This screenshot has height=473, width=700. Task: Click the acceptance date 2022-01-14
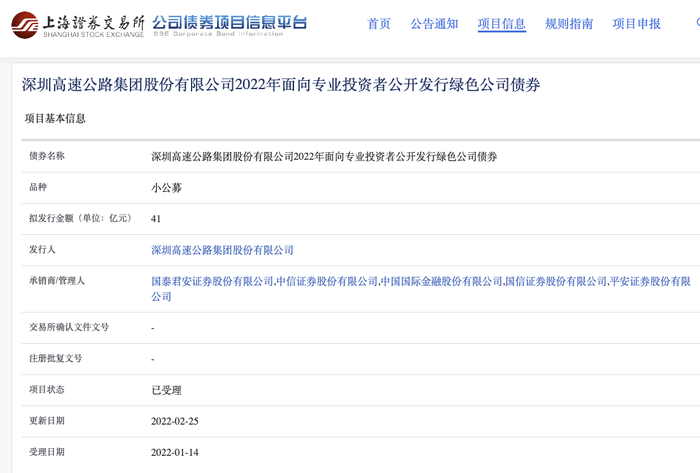click(175, 452)
